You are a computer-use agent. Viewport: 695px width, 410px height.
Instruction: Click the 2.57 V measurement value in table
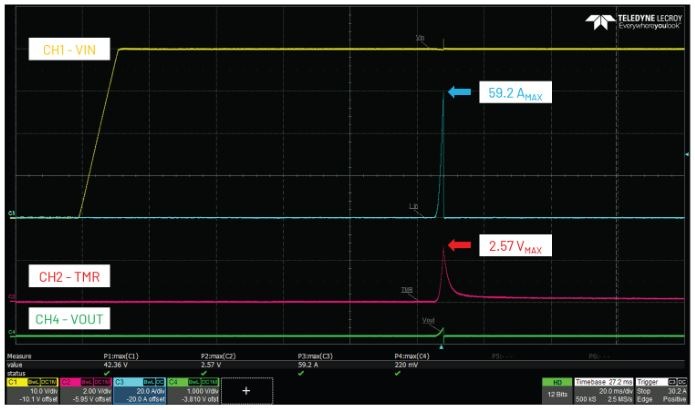211,365
